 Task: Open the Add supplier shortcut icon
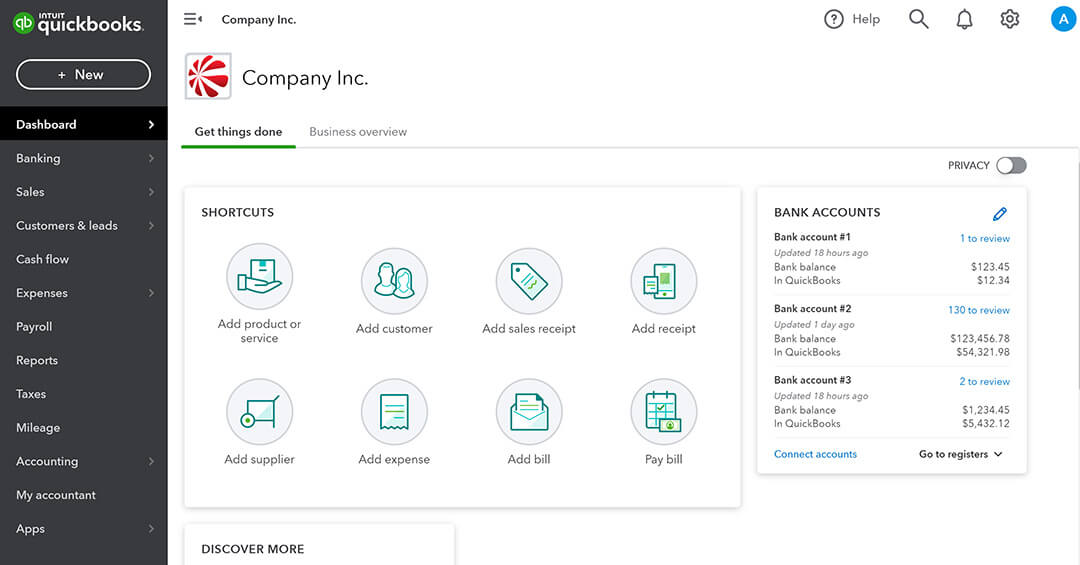pyautogui.click(x=259, y=412)
